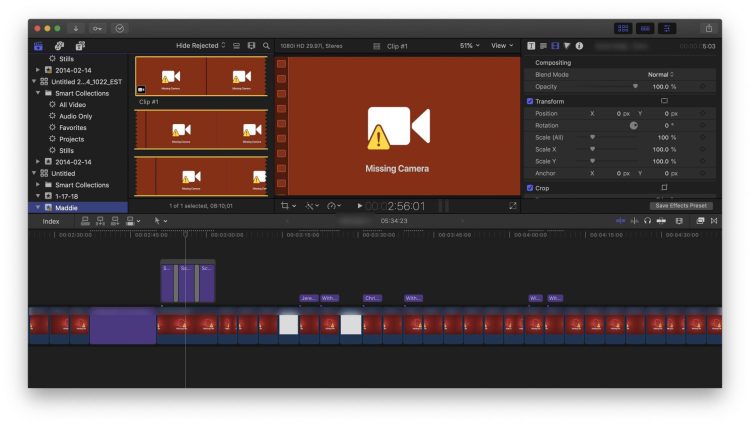
Task: Open the timeline Index
Action: pyautogui.click(x=51, y=221)
